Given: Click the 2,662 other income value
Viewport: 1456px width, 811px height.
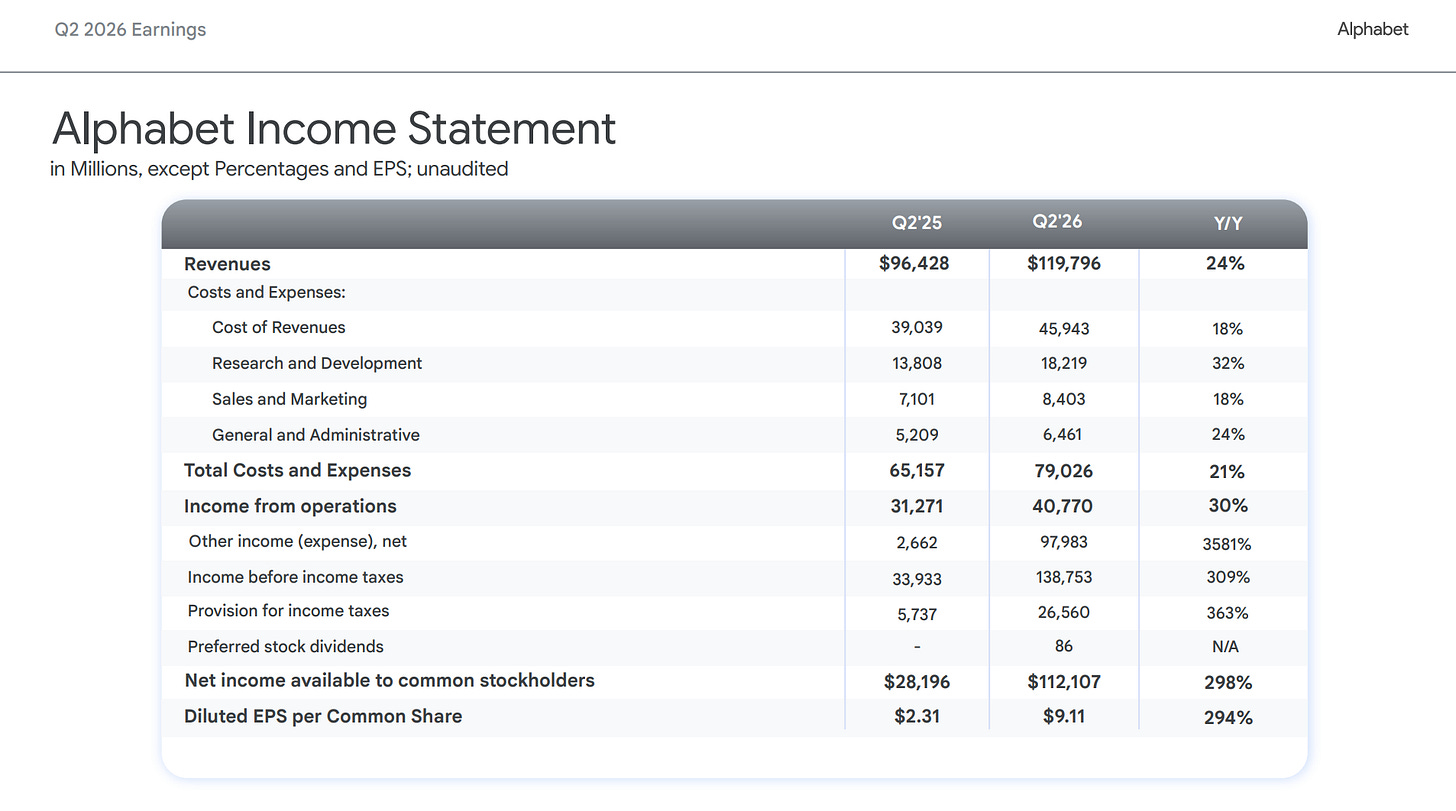Looking at the screenshot, I should [917, 543].
